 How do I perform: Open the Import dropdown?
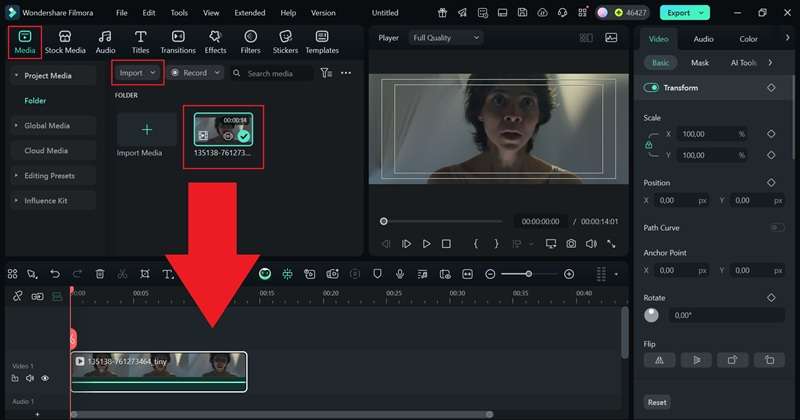138,73
